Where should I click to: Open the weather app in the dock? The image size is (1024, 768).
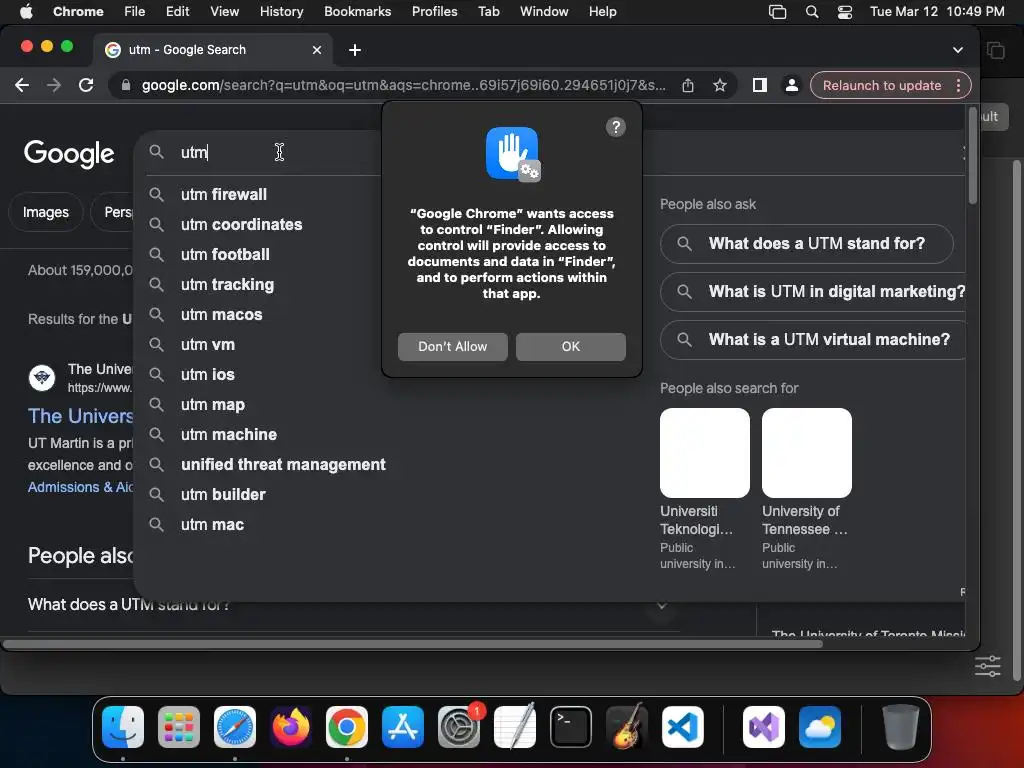820,727
